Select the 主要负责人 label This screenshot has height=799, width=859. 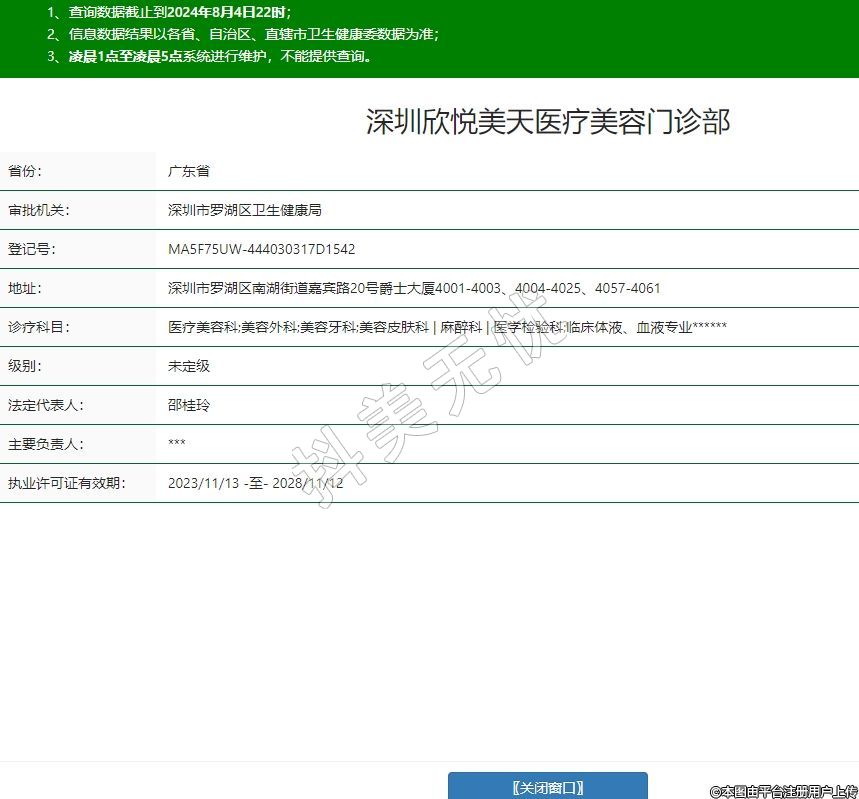[x=45, y=444]
